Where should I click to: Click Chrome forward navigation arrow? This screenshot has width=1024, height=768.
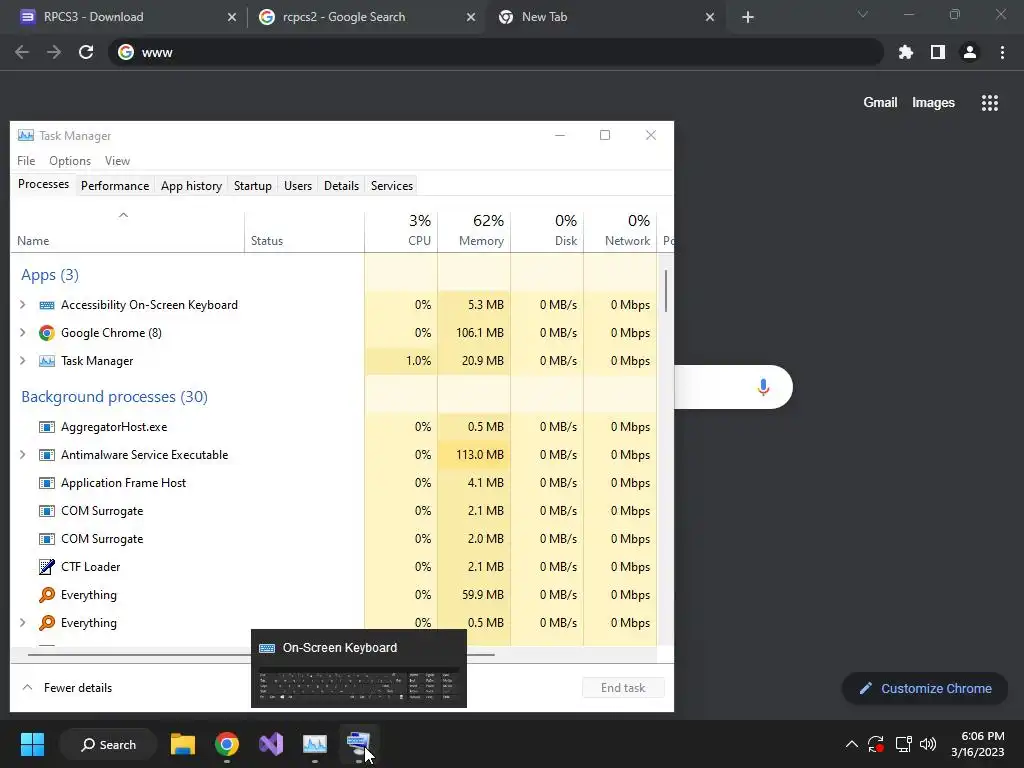tap(54, 52)
